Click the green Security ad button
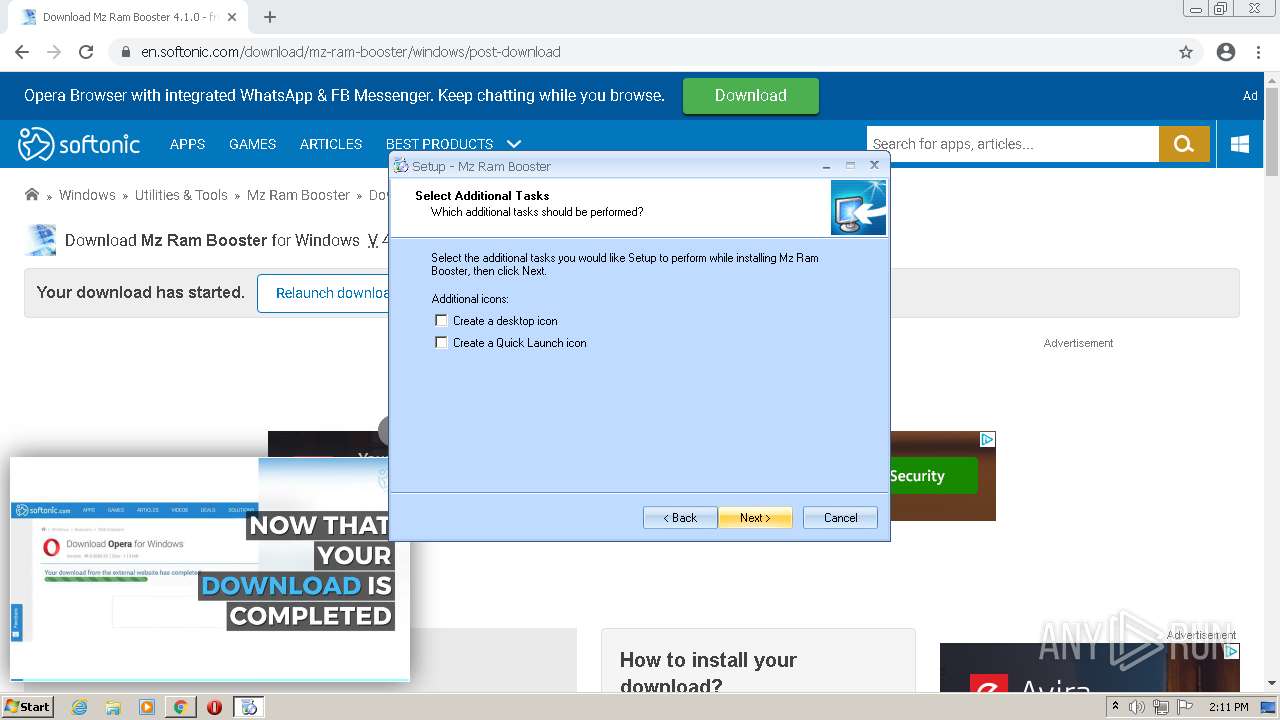Screen dimensions: 1280x720 [x=933, y=476]
